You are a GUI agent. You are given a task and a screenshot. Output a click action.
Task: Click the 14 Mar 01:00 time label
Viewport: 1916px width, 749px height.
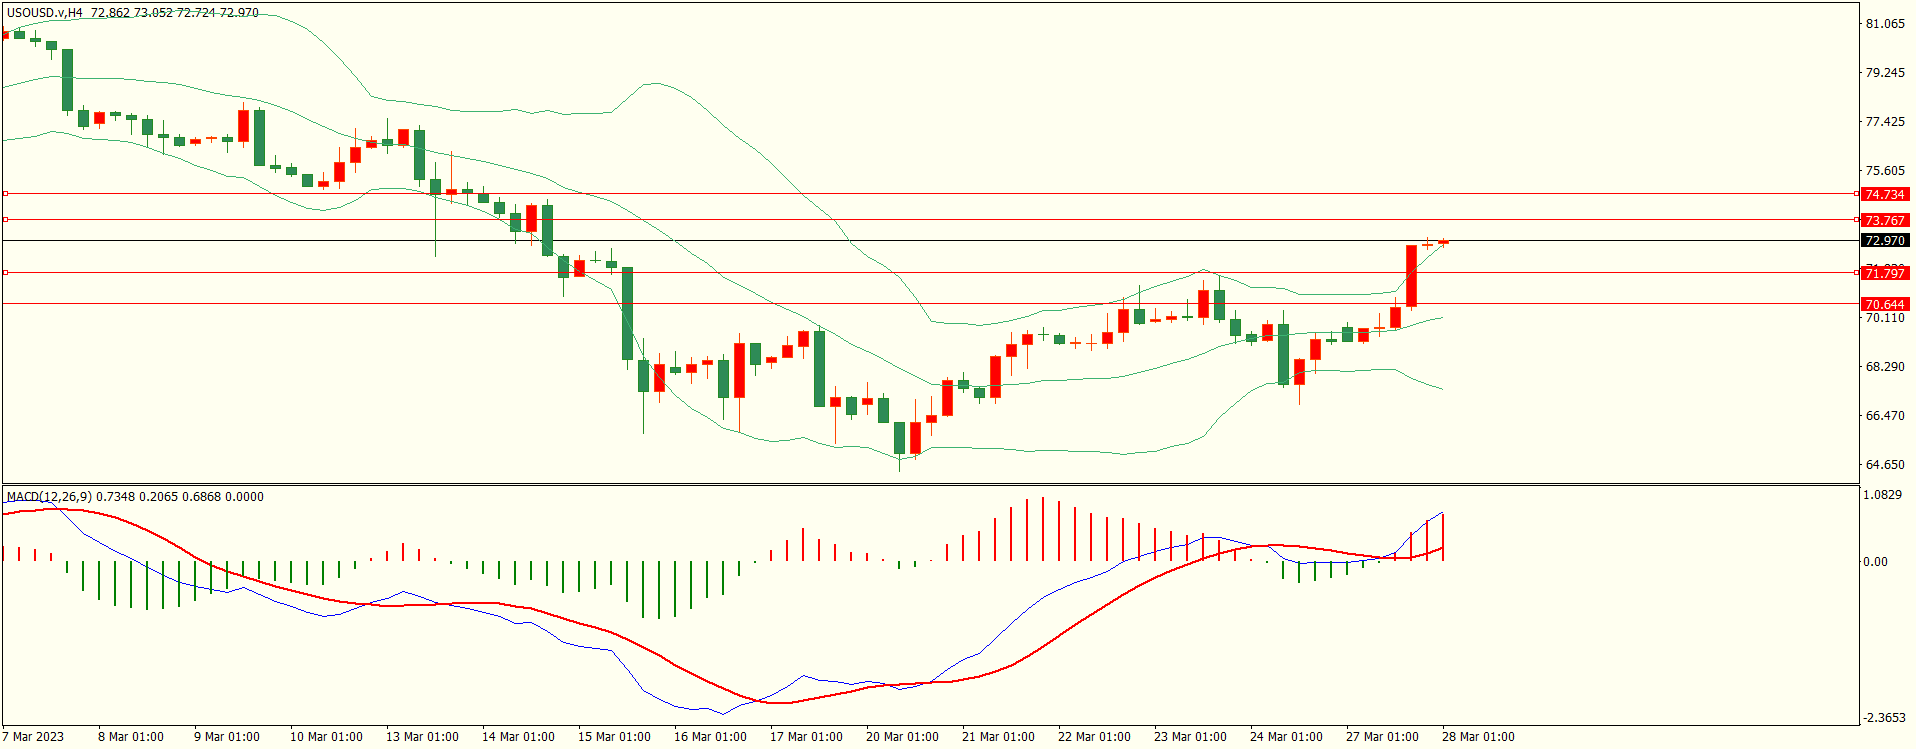click(x=518, y=737)
